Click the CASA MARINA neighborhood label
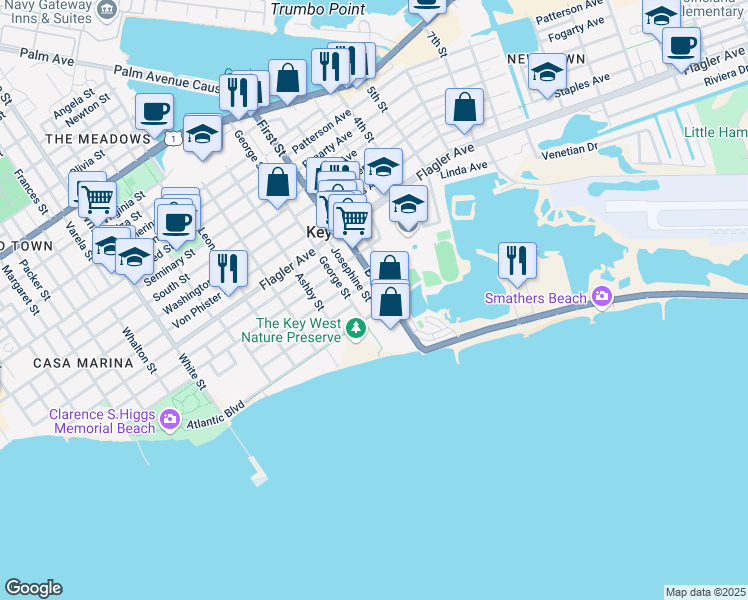The height and width of the screenshot is (600, 748). point(83,363)
